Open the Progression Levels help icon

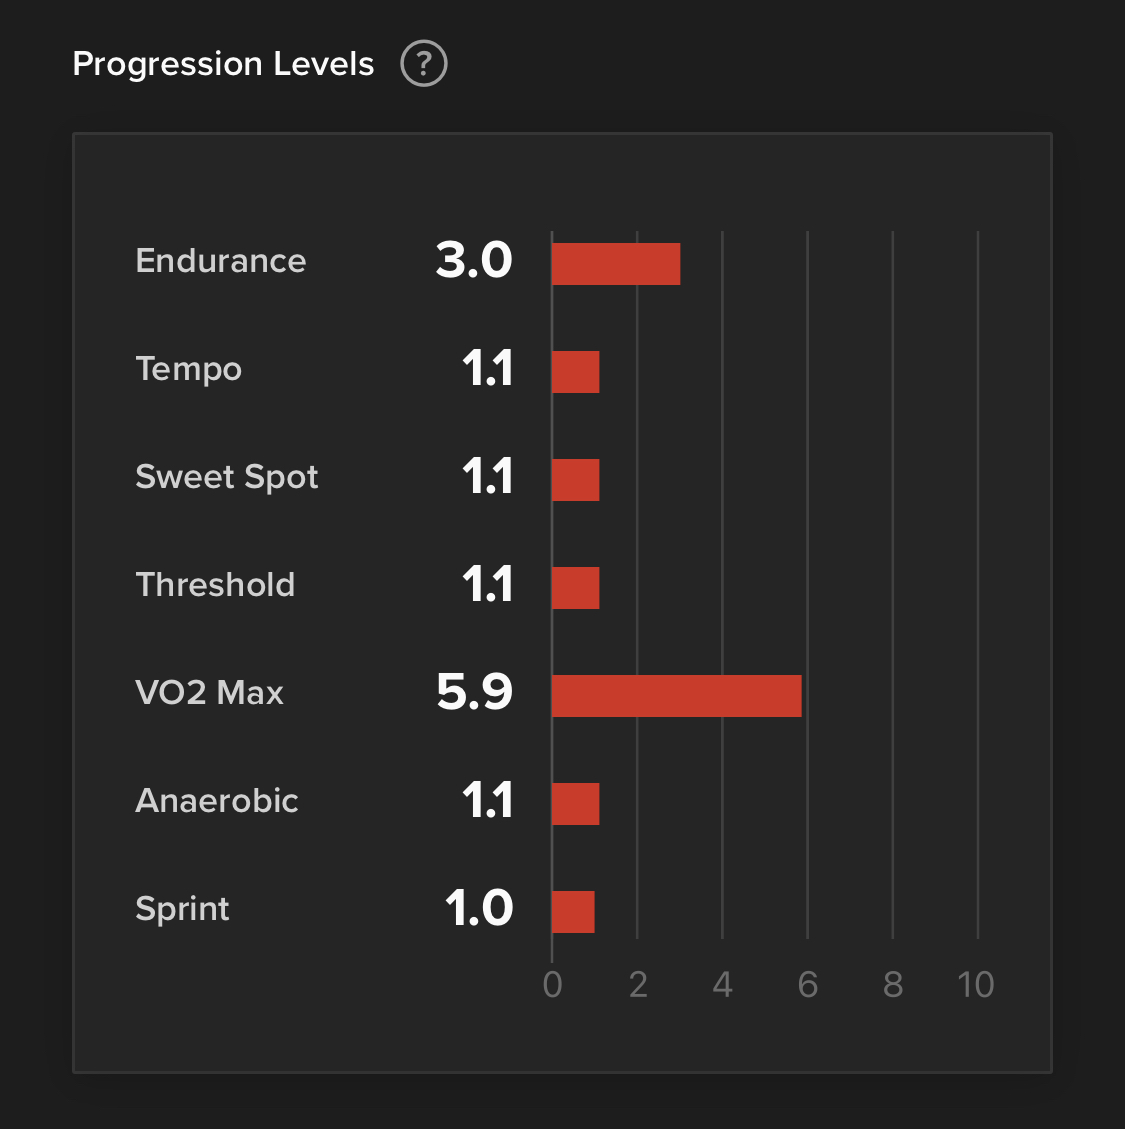[423, 63]
